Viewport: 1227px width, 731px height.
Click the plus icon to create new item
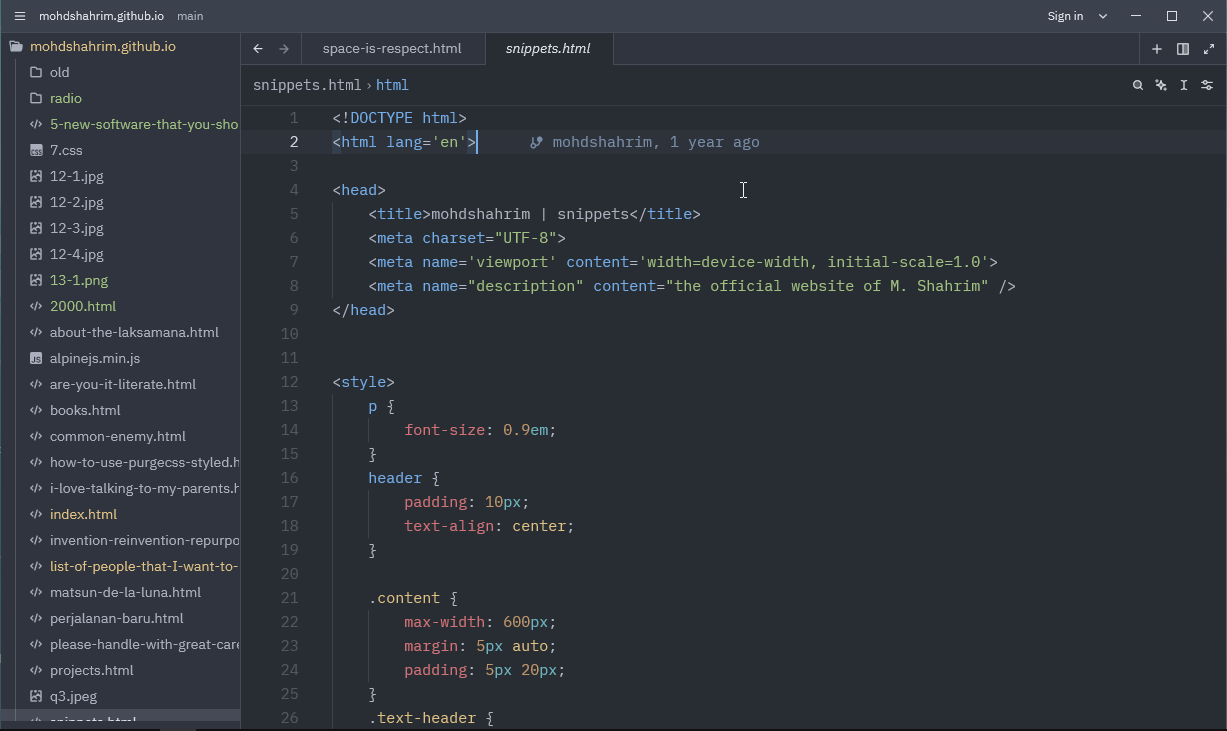pyautogui.click(x=1157, y=48)
